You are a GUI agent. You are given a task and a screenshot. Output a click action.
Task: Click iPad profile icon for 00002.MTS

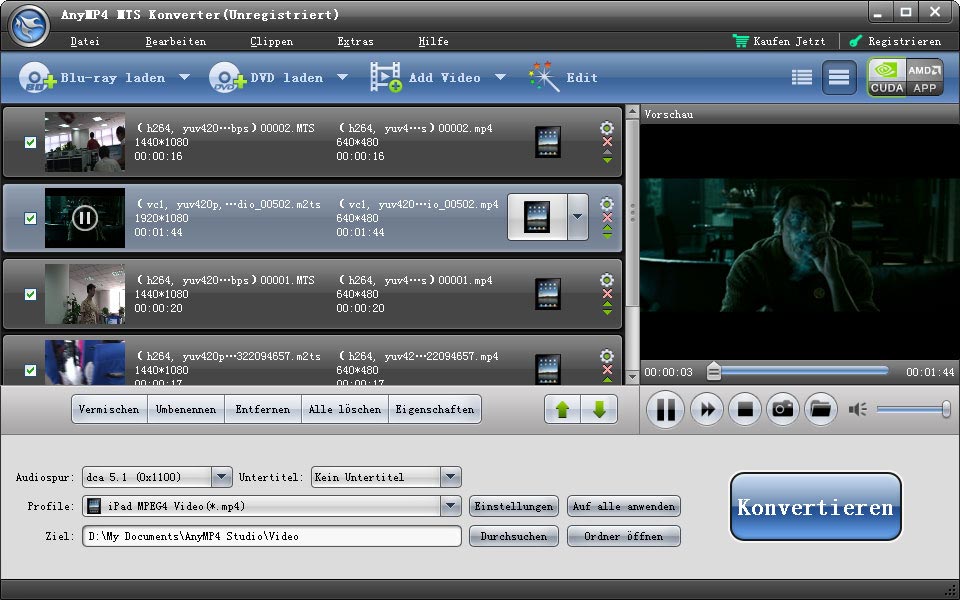pos(547,142)
